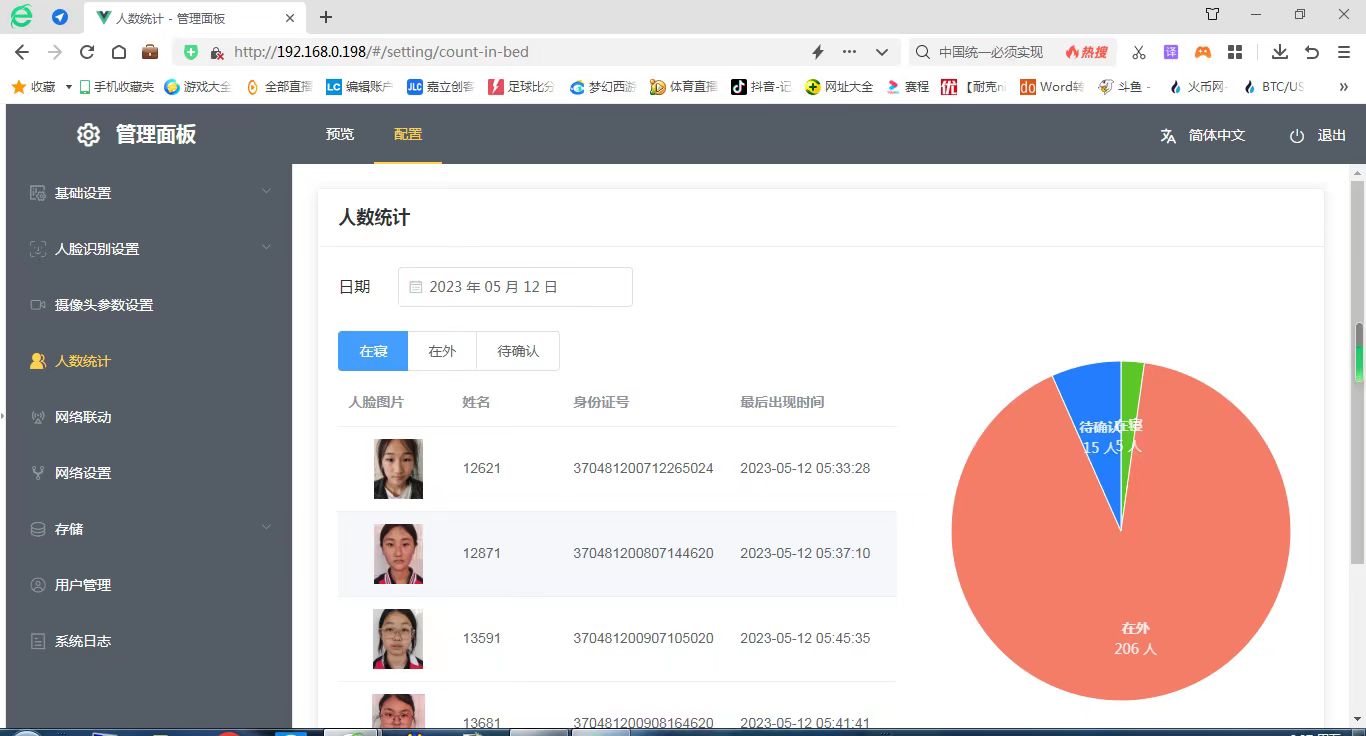Open the 手机收藏夹 bookmark
Viewport: 1366px width, 736px height.
(x=117, y=87)
